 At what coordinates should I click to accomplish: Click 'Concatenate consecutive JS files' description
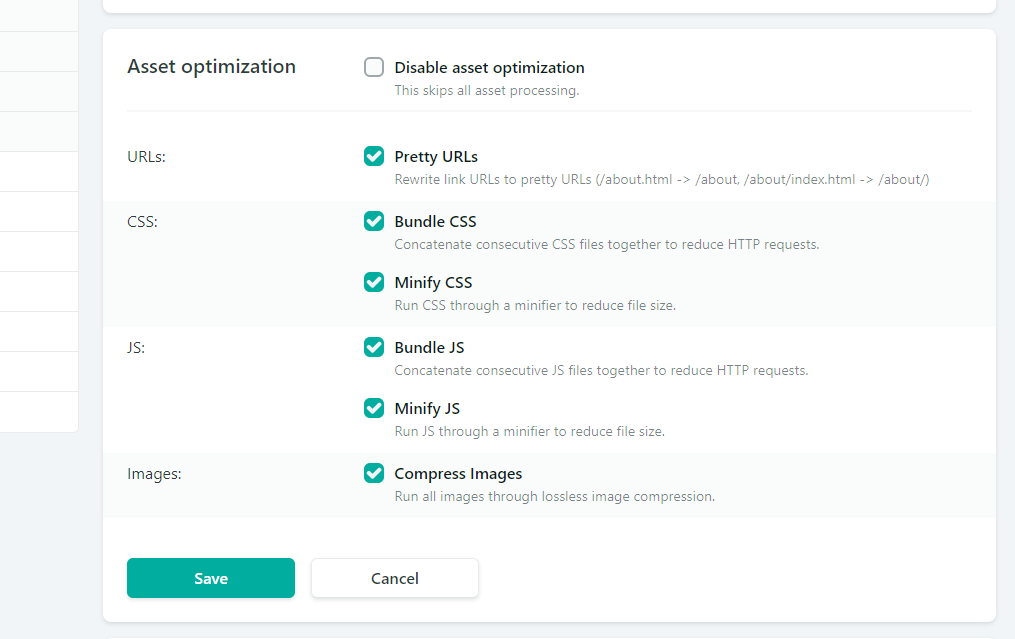click(x=601, y=370)
